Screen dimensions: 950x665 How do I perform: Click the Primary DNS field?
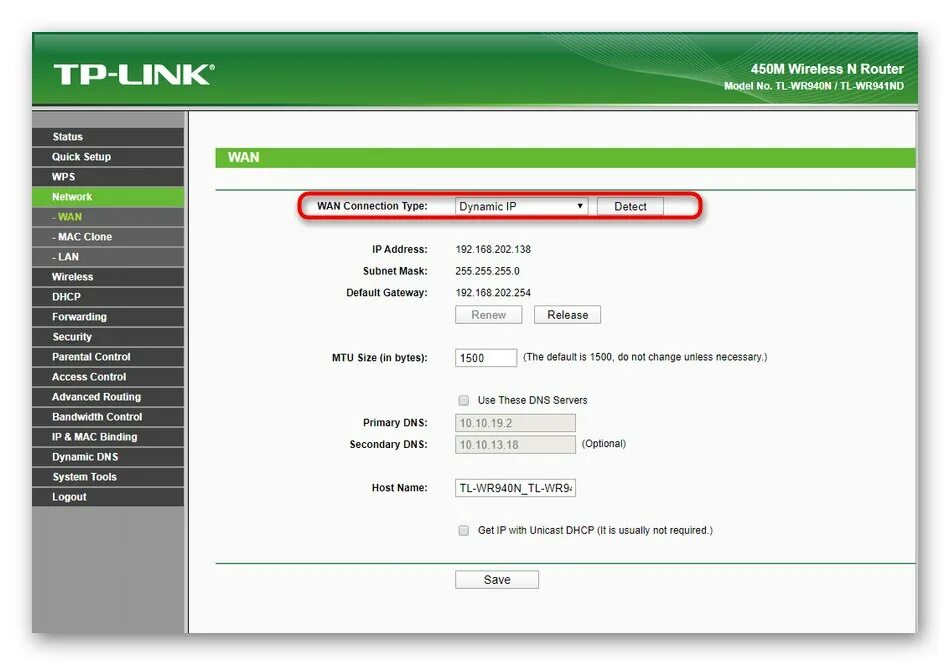point(515,423)
